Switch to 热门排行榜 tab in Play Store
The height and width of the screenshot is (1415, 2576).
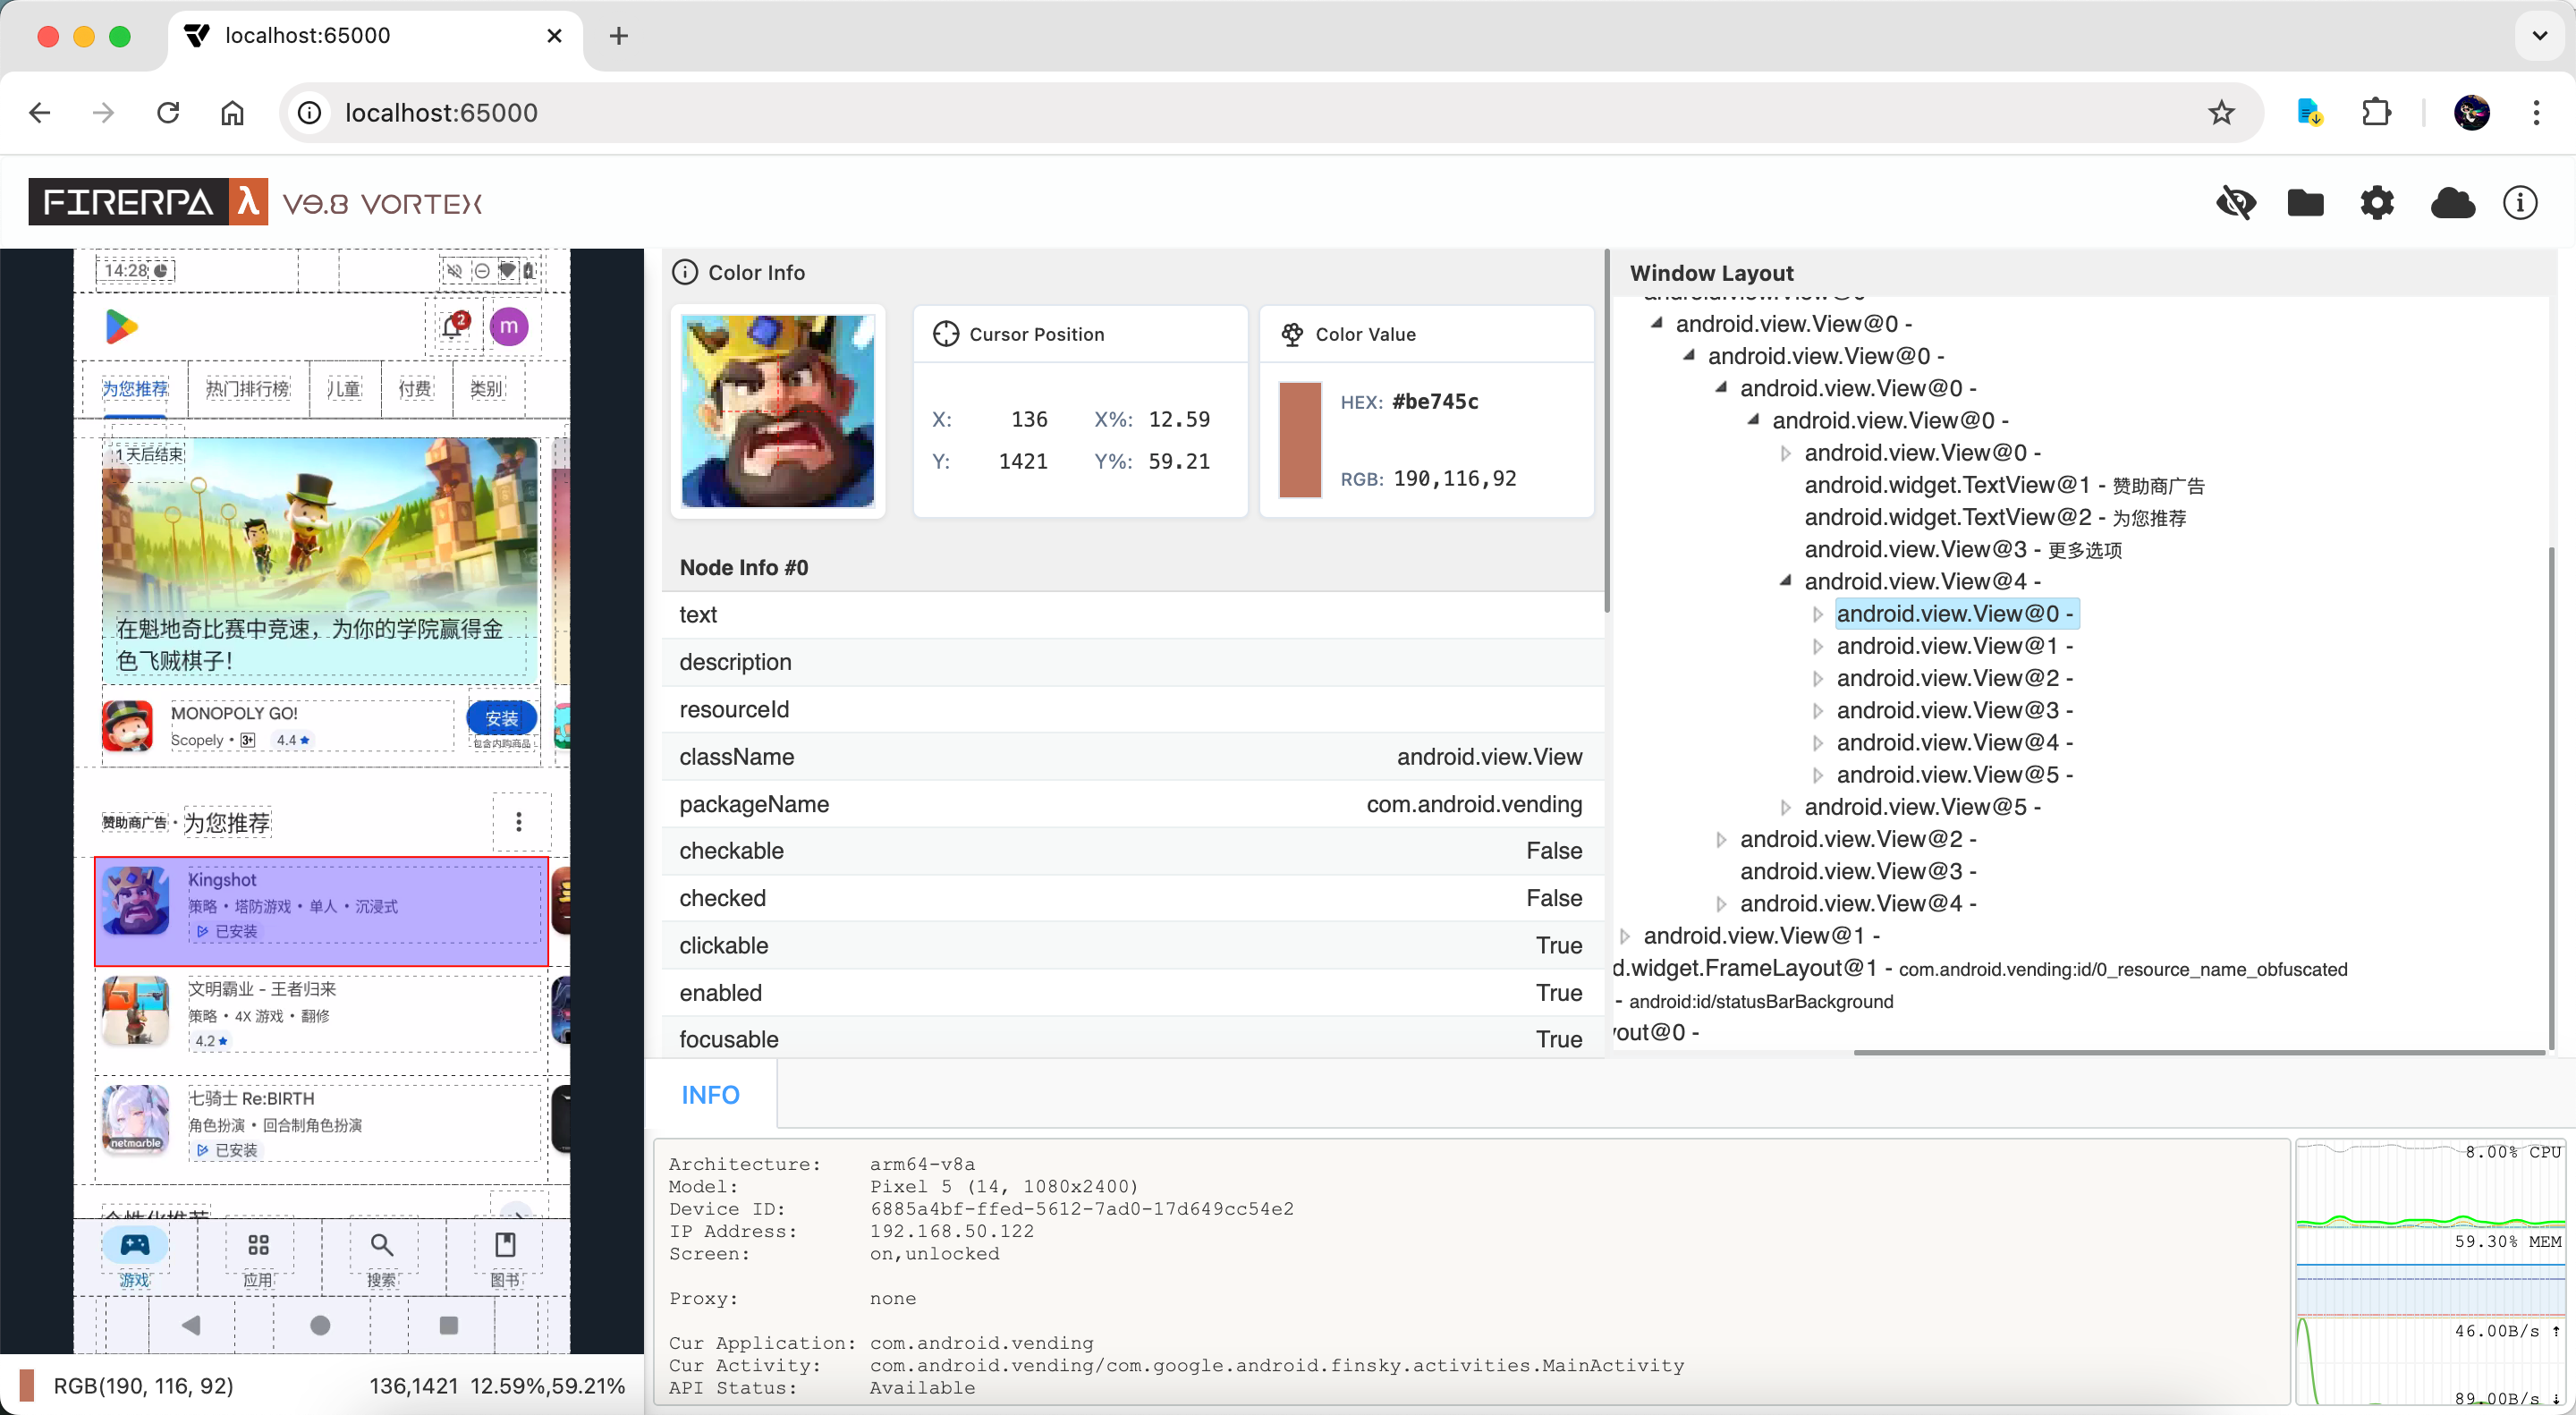click(247, 388)
